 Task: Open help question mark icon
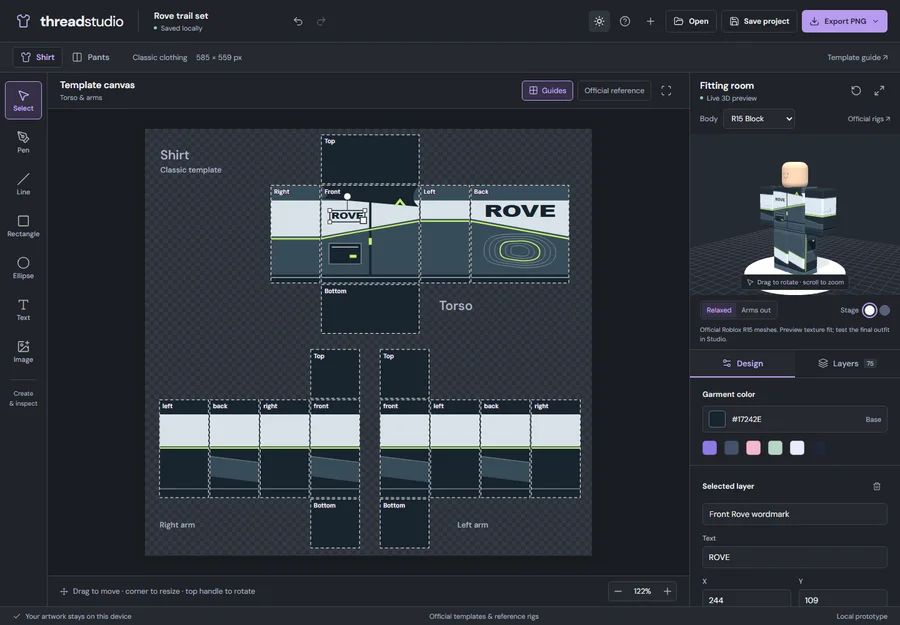coord(625,21)
